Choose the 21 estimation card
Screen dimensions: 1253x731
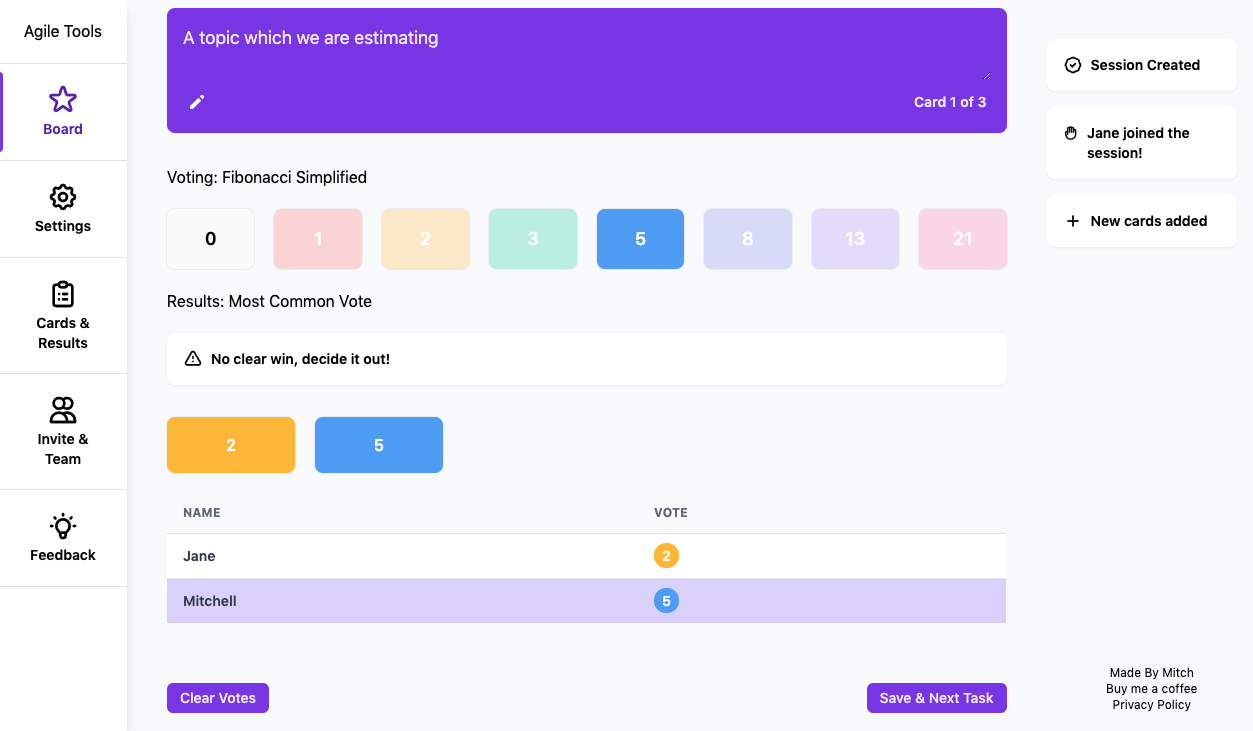point(962,238)
